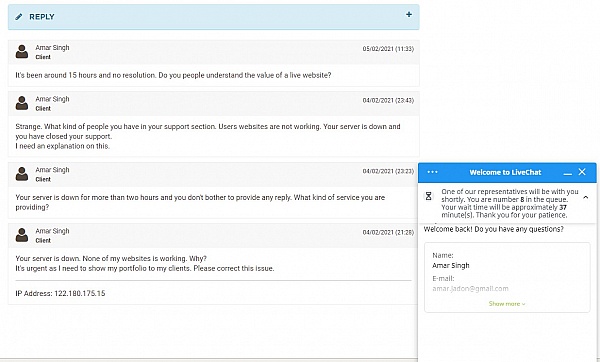Click the amar.jadon email field
The image size is (600, 362).
click(x=470, y=289)
